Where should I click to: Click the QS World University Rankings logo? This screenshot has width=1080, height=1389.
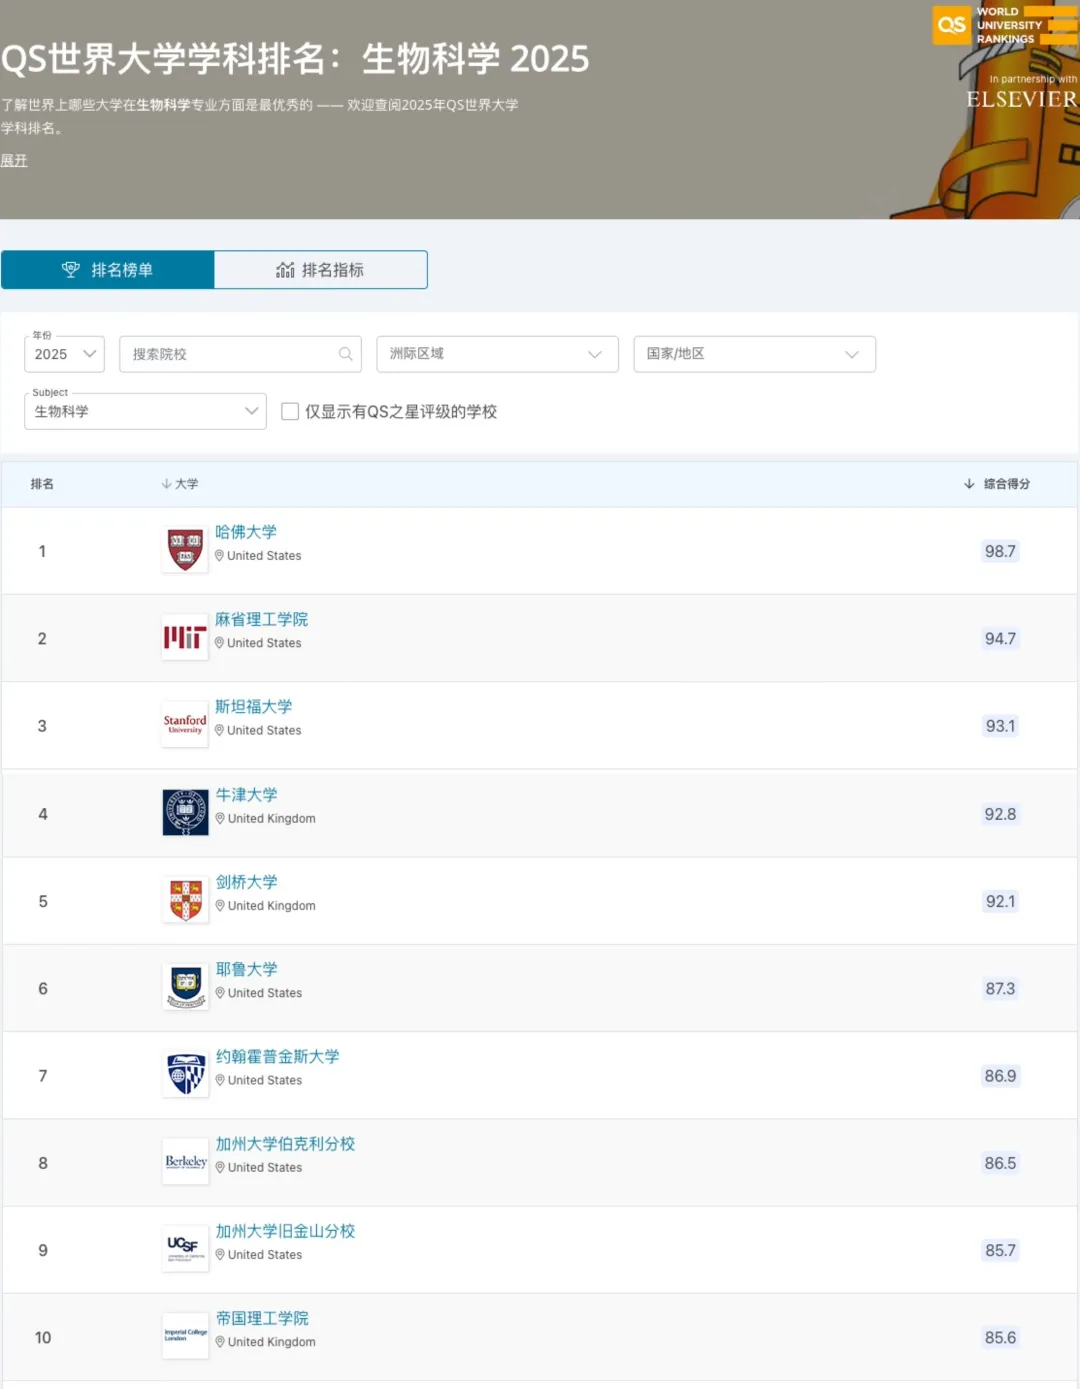coord(1005,25)
